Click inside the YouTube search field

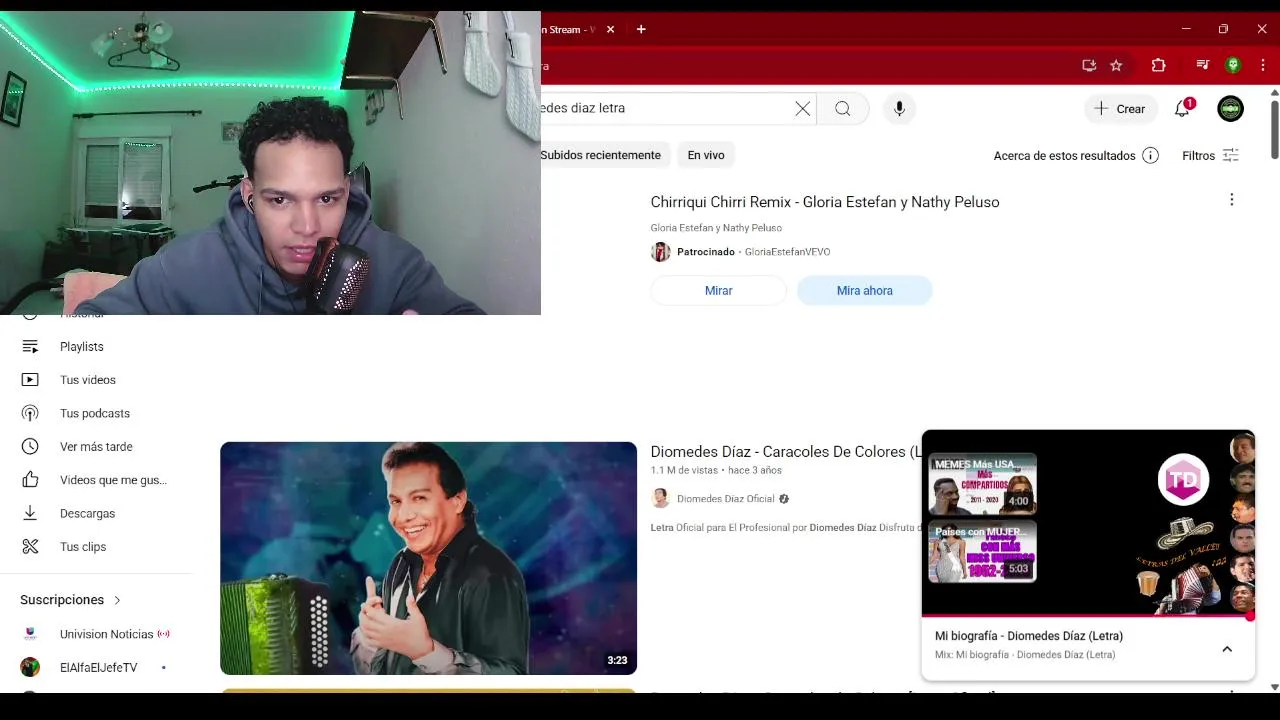(665, 109)
